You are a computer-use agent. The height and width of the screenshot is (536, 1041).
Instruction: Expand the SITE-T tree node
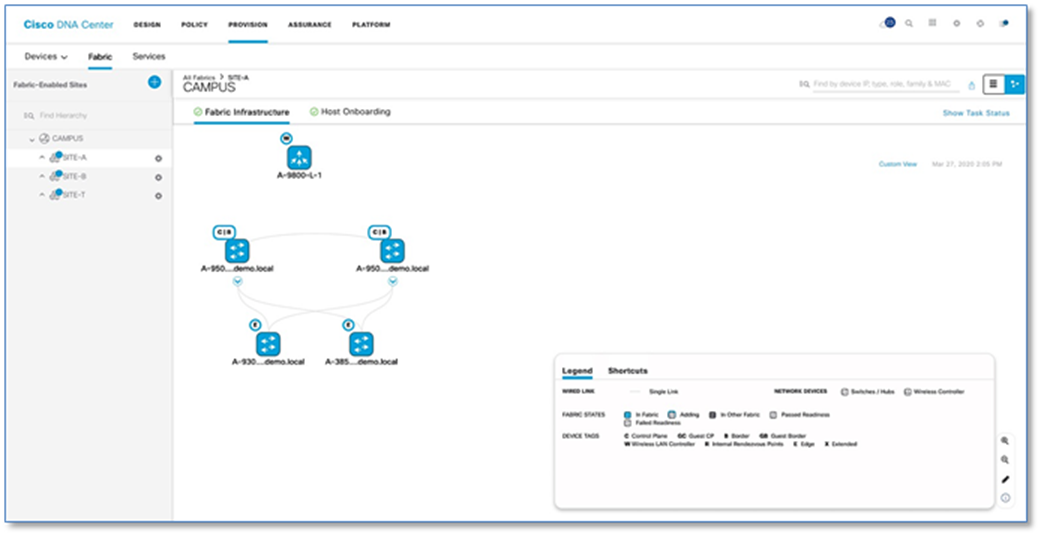pyautogui.click(x=42, y=195)
